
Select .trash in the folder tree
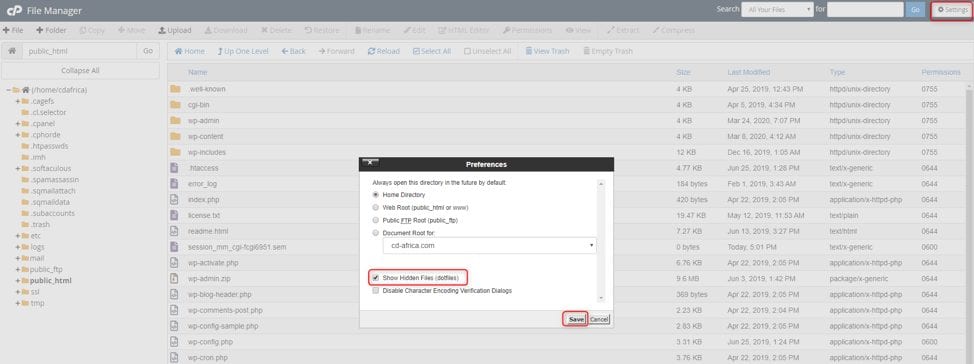(40, 225)
